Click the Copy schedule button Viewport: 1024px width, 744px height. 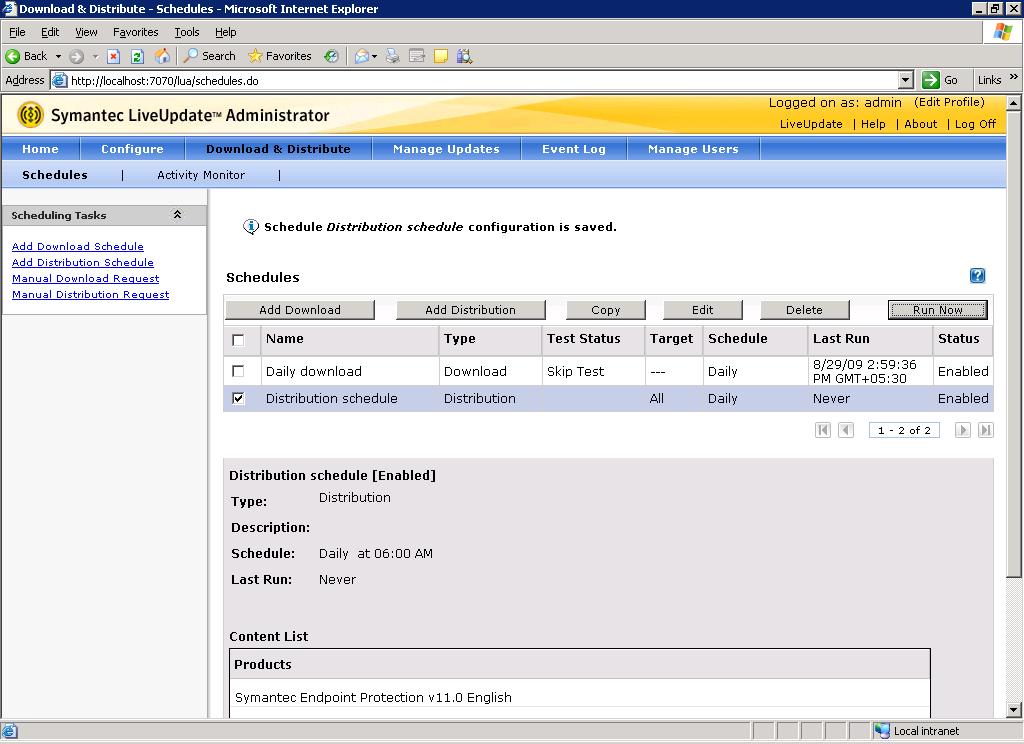605,310
